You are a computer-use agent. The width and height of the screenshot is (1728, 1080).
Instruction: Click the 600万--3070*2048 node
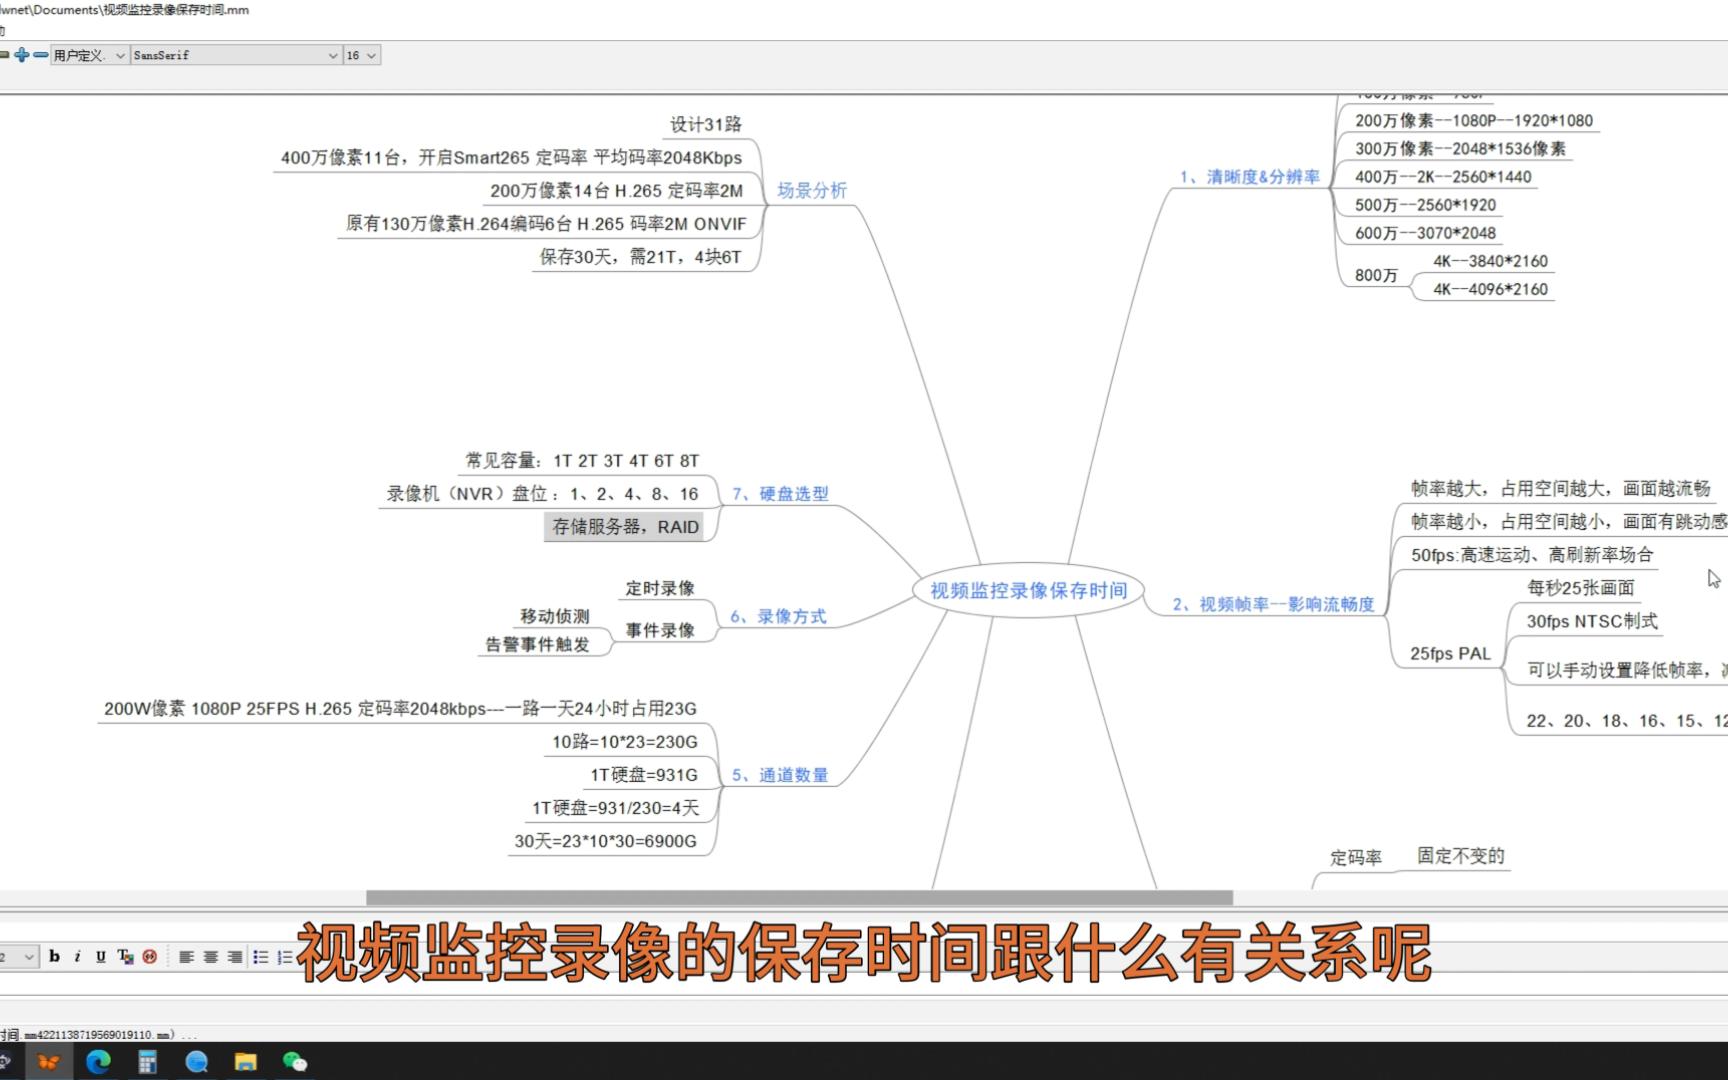[x=1425, y=232]
